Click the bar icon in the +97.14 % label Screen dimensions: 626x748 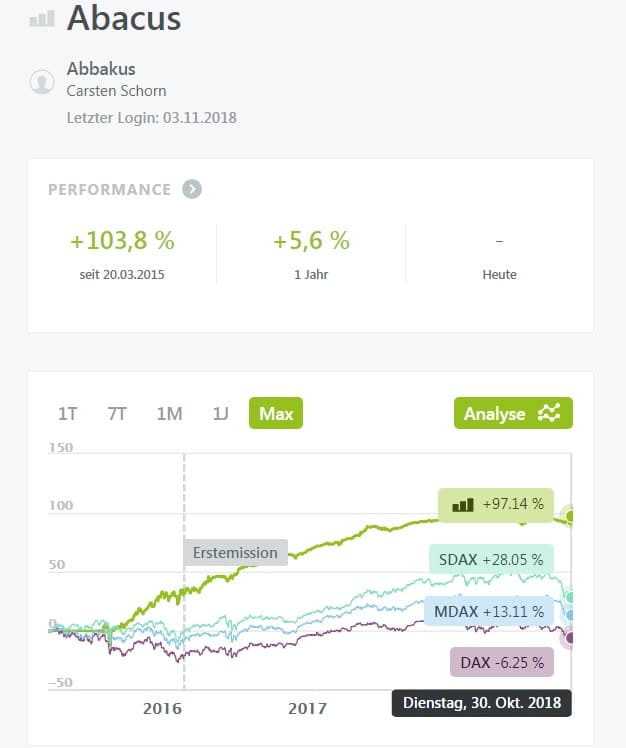click(x=463, y=506)
